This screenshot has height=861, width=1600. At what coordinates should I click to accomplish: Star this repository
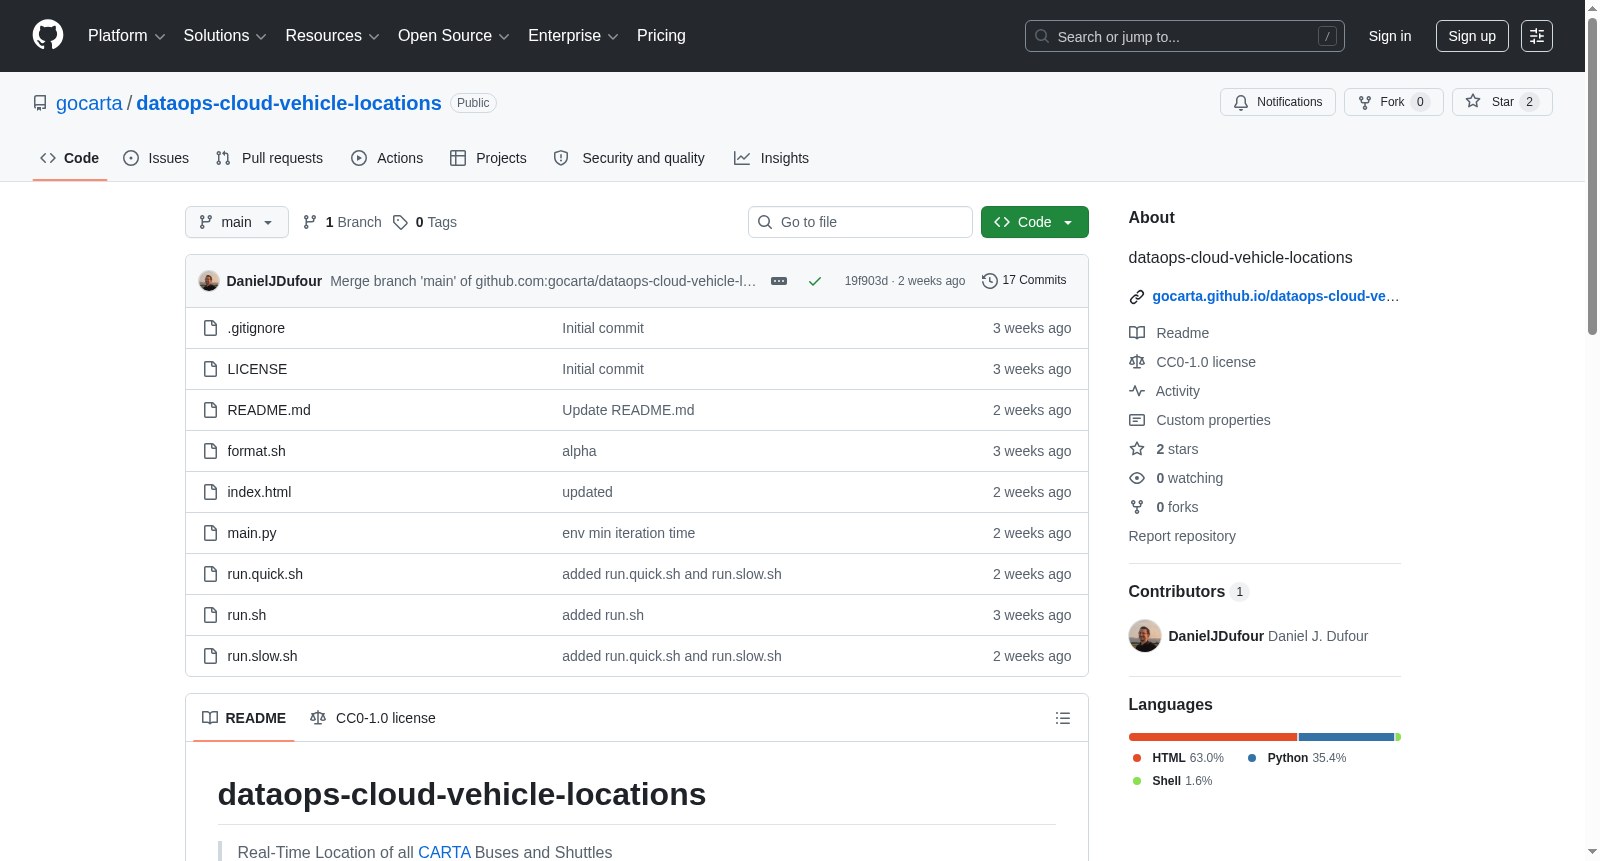(1502, 102)
